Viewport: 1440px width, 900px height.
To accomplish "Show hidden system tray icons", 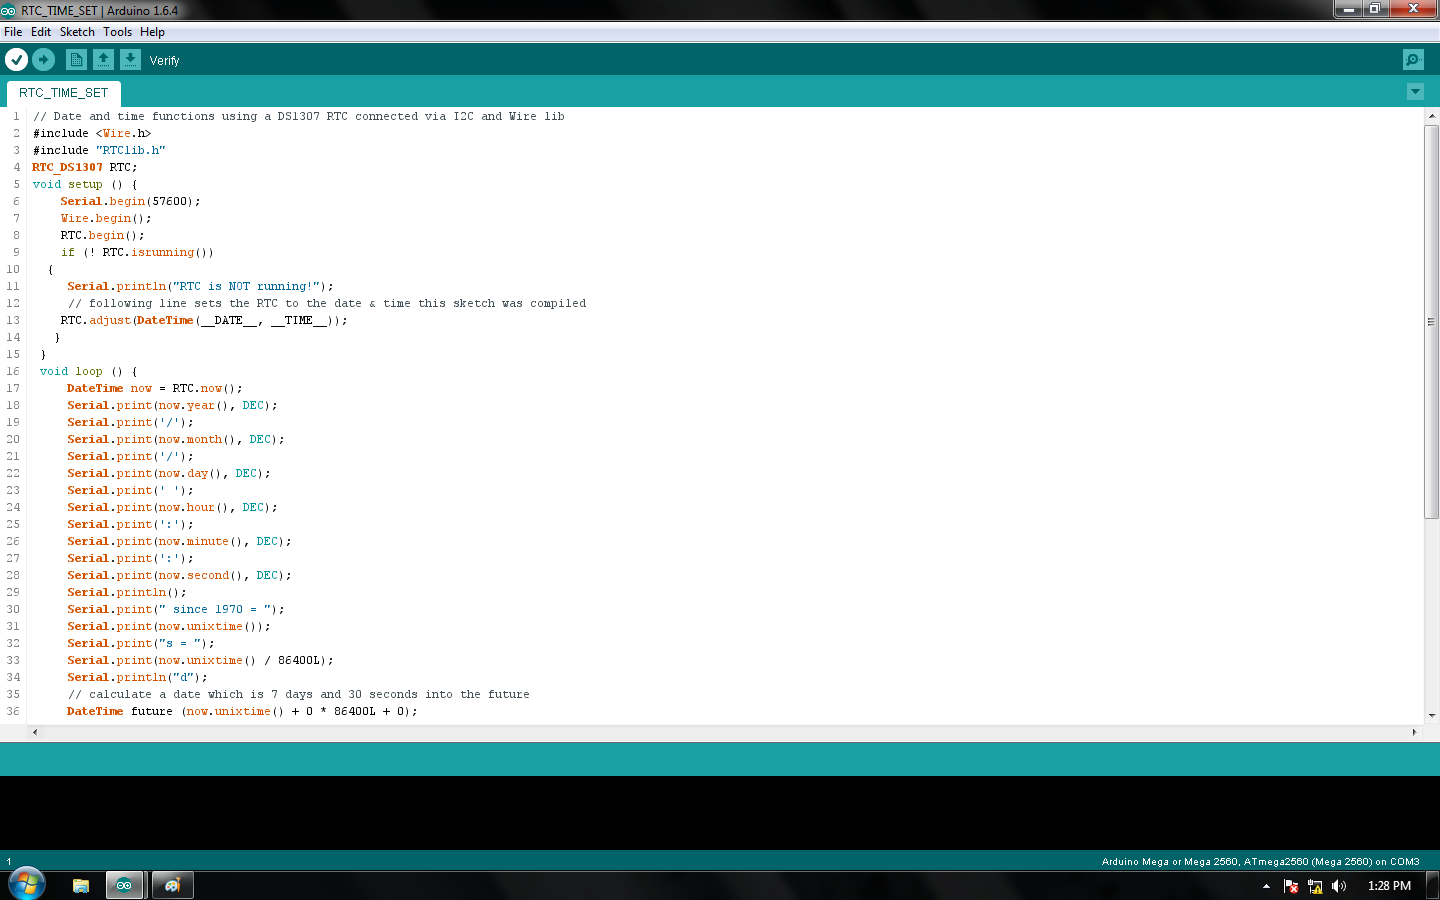I will [1266, 886].
